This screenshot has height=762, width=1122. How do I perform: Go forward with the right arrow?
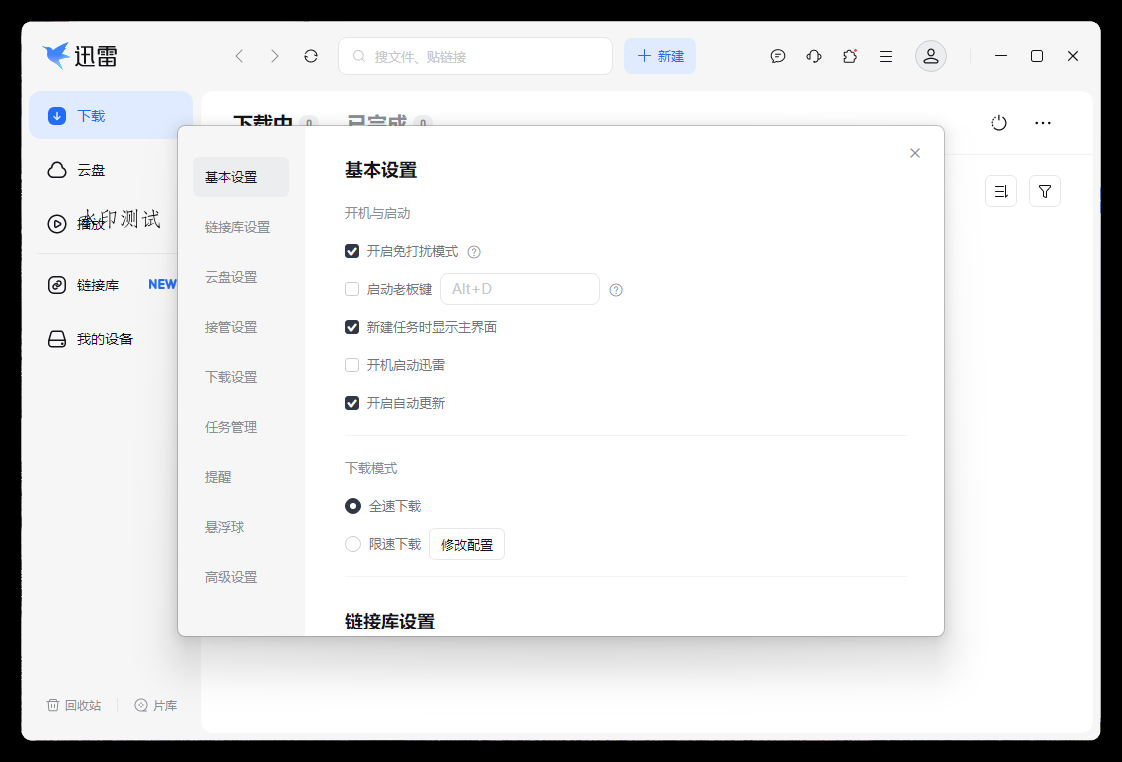point(275,56)
